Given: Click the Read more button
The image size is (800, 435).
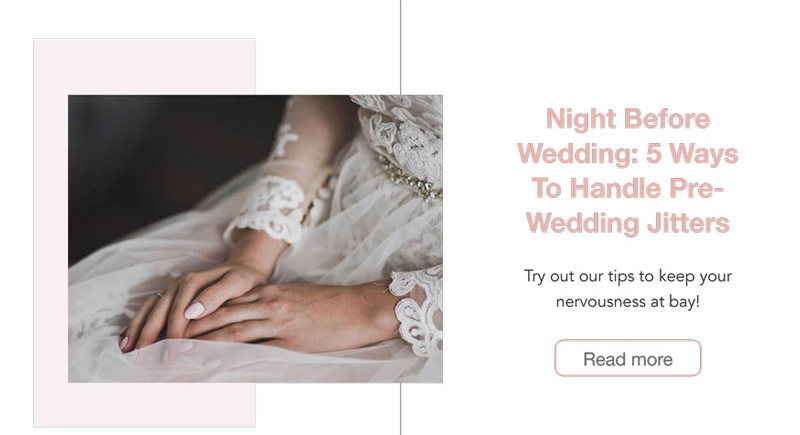Looking at the screenshot, I should [628, 359].
